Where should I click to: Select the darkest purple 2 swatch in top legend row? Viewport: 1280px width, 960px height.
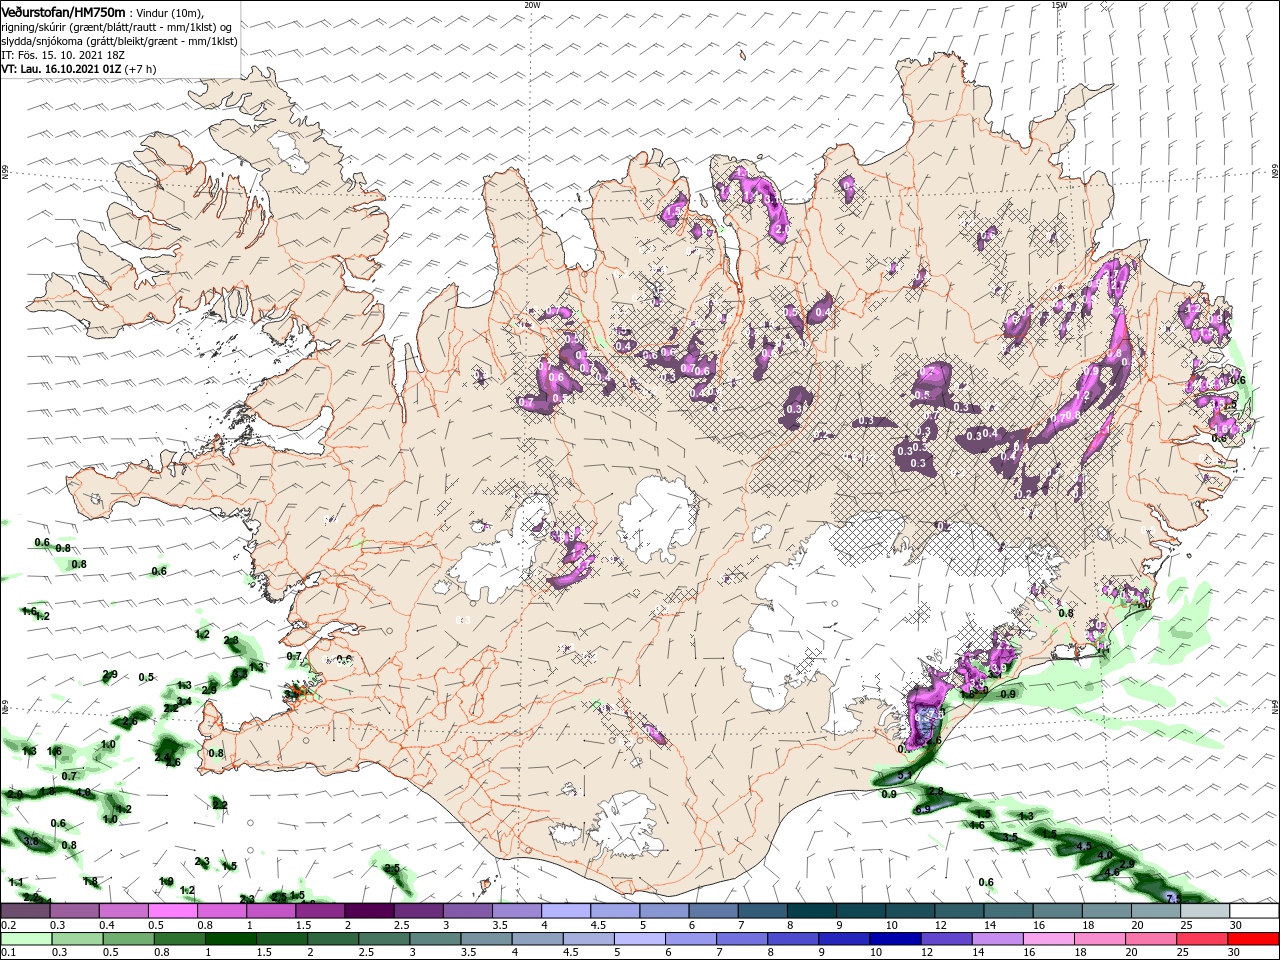[368, 910]
